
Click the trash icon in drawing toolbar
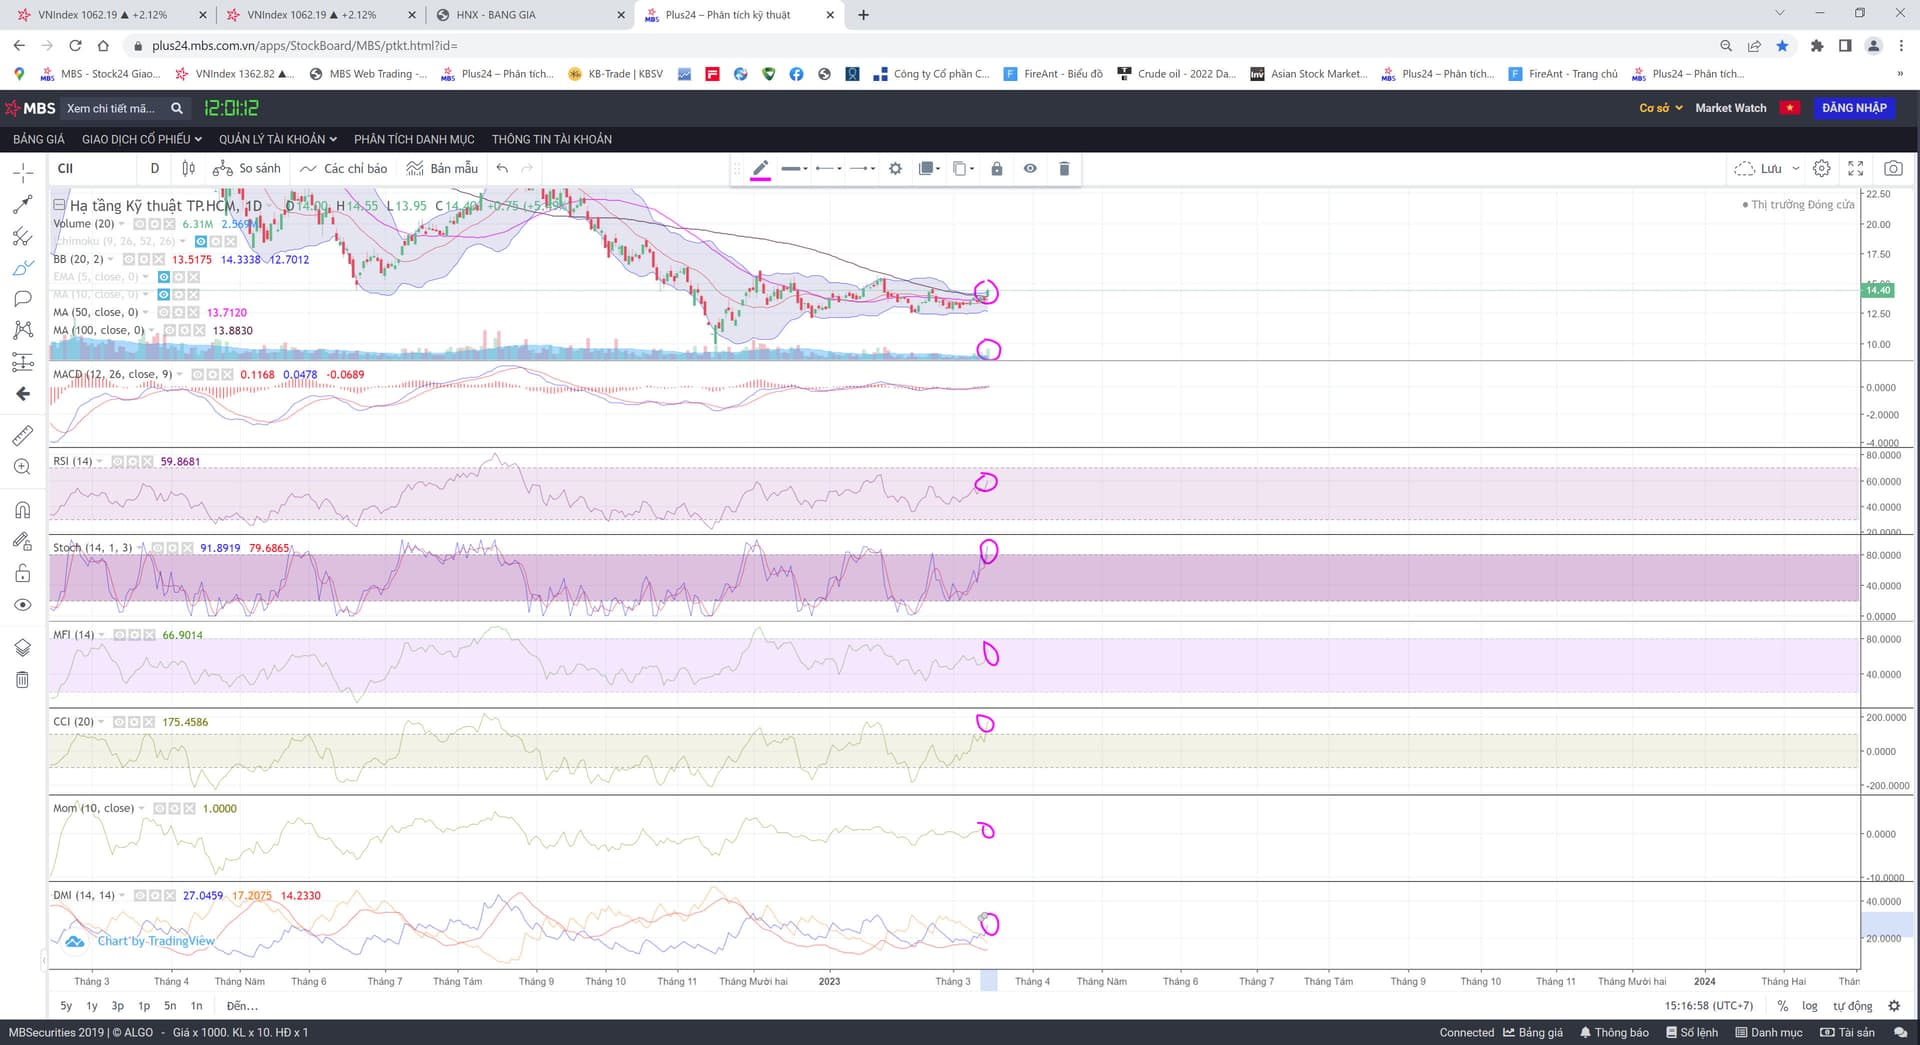(x=1064, y=169)
